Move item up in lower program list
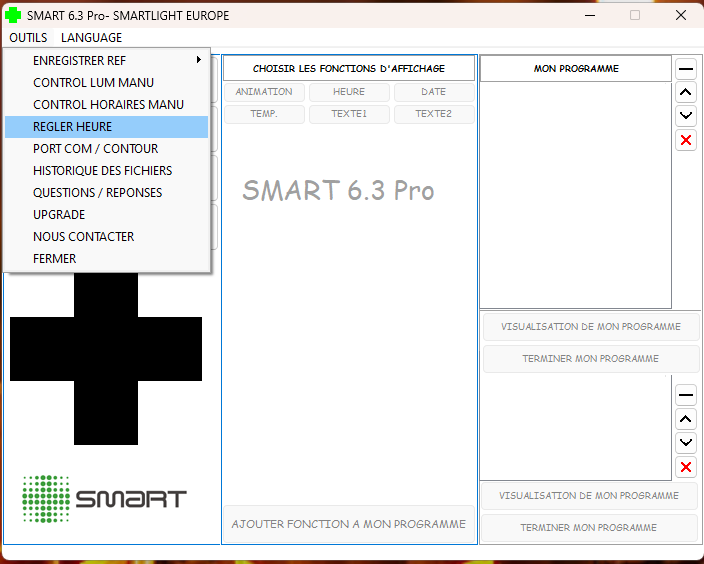The width and height of the screenshot is (704, 564). [x=686, y=419]
